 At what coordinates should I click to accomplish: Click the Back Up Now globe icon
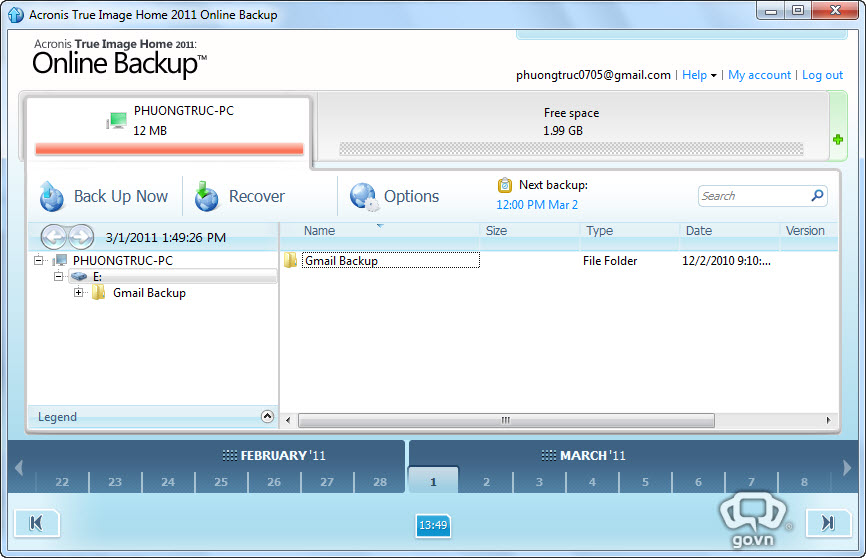point(52,197)
